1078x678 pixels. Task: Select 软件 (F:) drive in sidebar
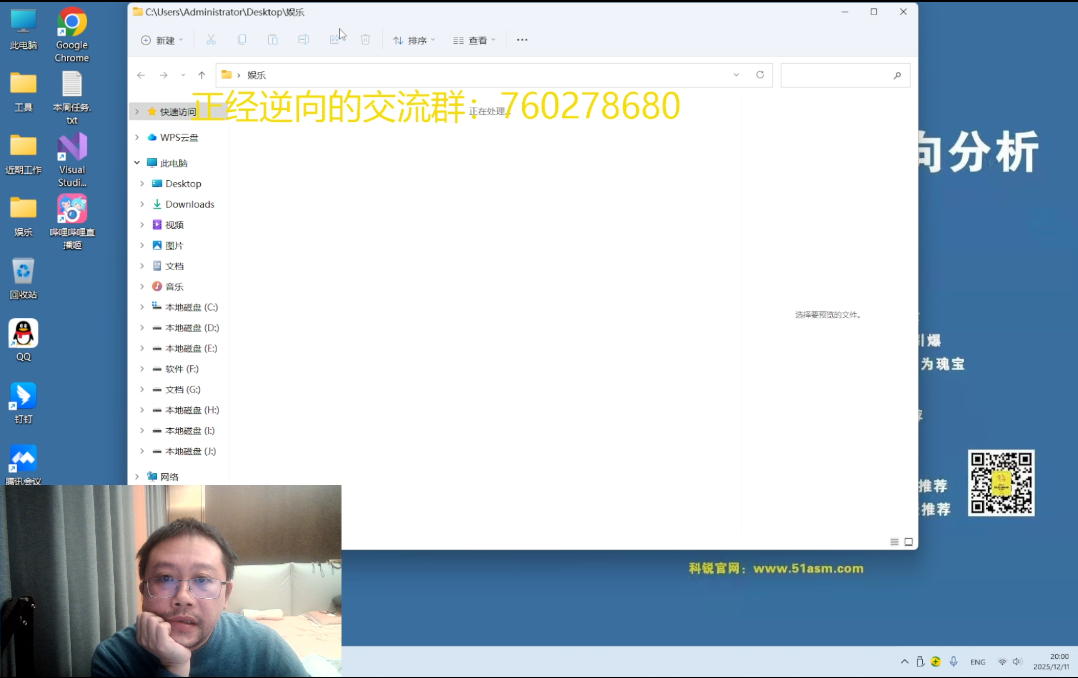click(x=181, y=369)
